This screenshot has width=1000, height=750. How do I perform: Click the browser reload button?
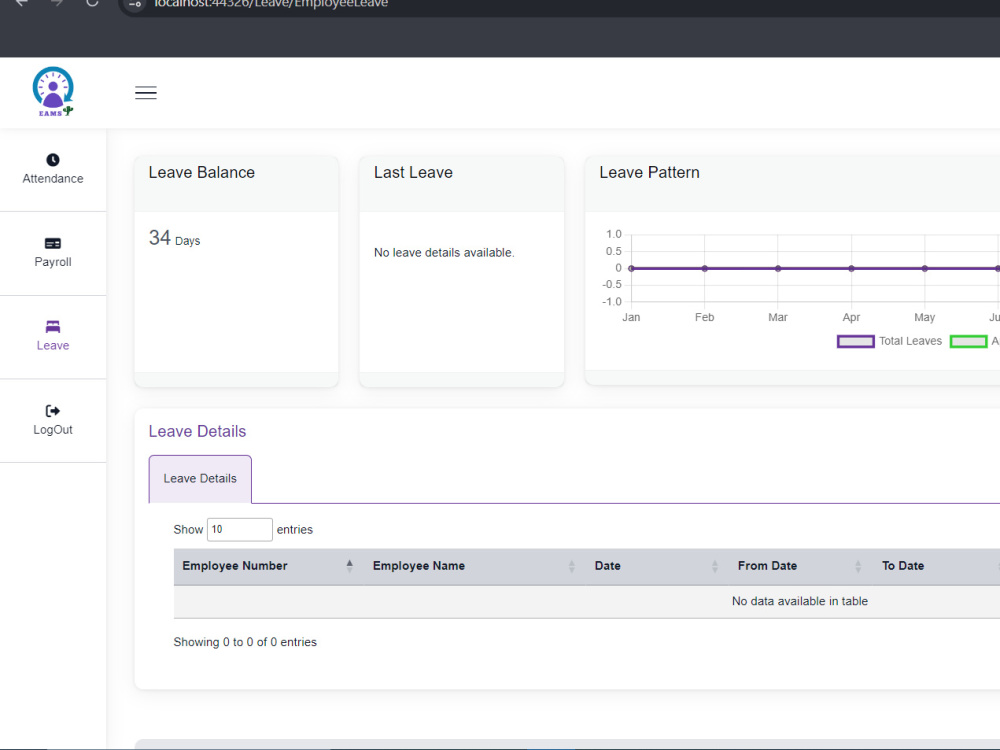[x=92, y=3]
